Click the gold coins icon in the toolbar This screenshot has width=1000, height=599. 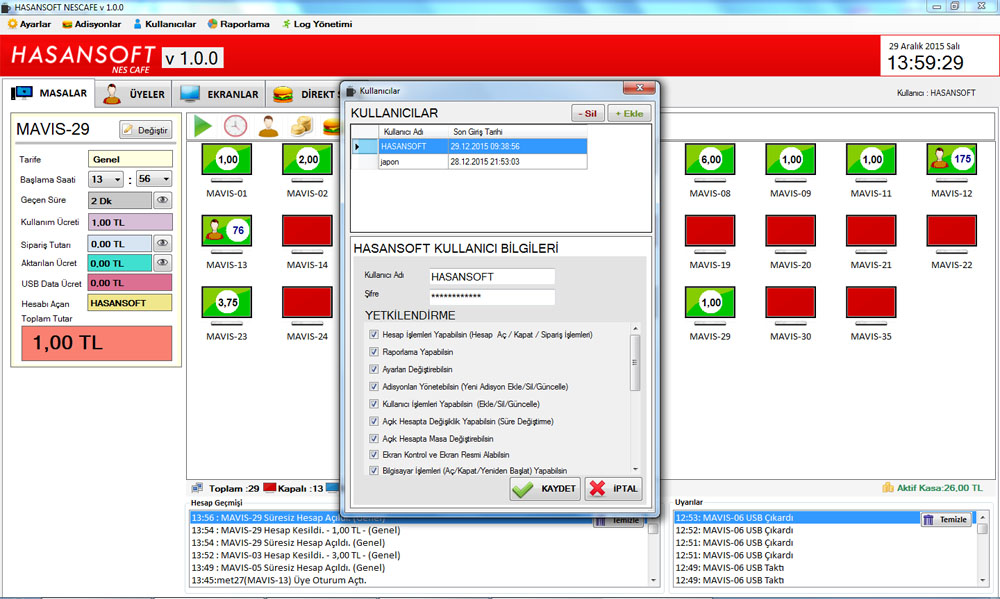(x=301, y=127)
